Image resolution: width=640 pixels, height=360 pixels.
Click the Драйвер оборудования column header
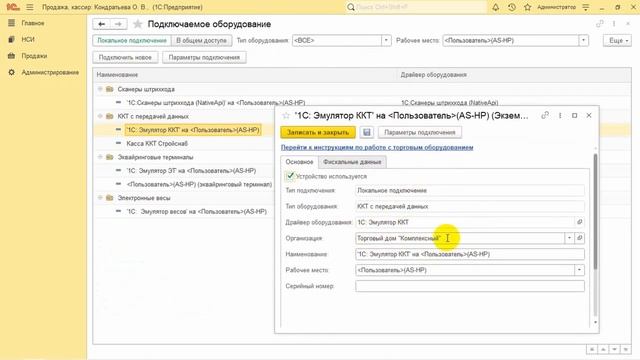click(433, 75)
